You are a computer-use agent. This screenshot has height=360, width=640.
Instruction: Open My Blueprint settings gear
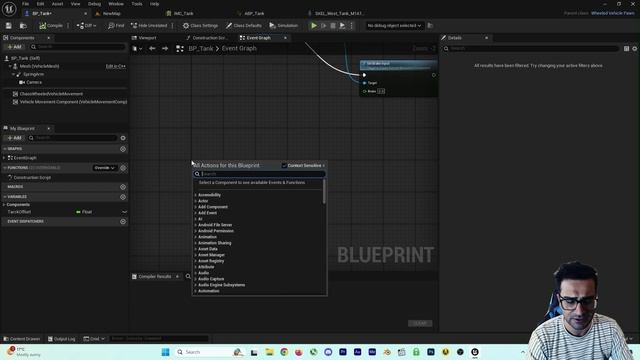(123, 138)
